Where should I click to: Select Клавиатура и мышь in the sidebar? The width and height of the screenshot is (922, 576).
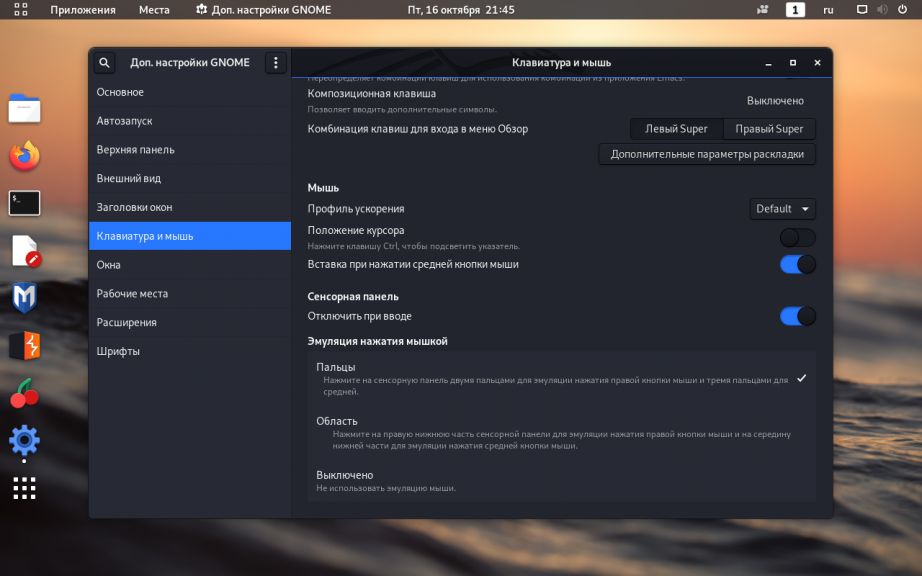pos(190,236)
